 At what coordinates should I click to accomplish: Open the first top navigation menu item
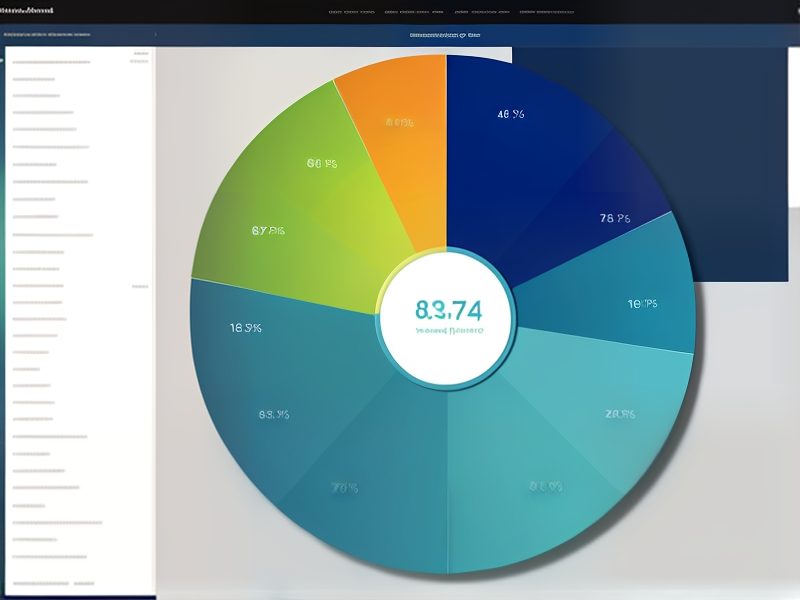click(x=351, y=12)
